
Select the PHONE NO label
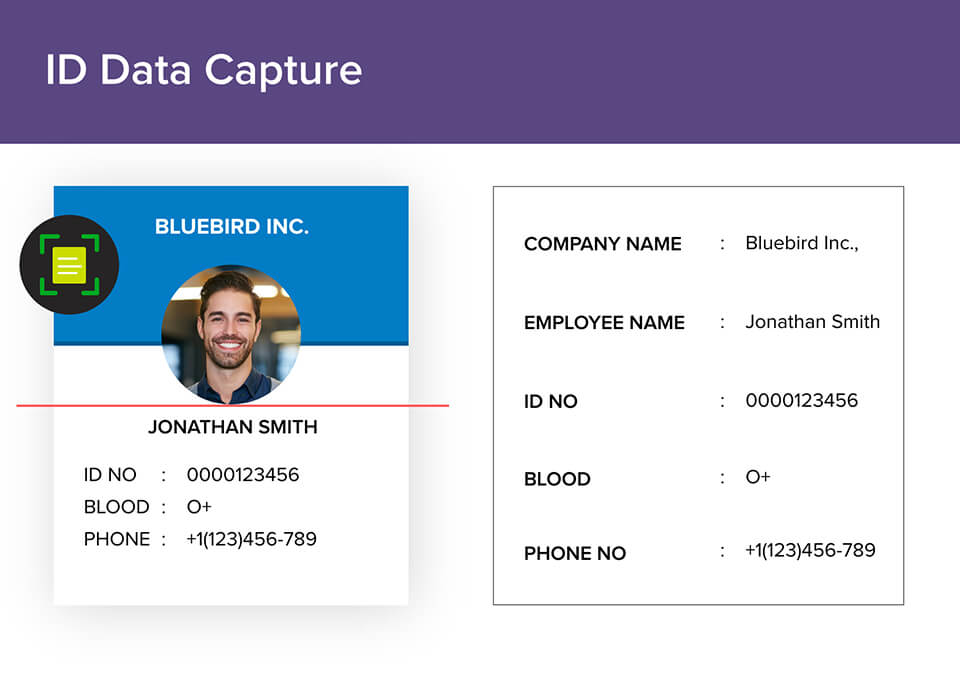(574, 554)
